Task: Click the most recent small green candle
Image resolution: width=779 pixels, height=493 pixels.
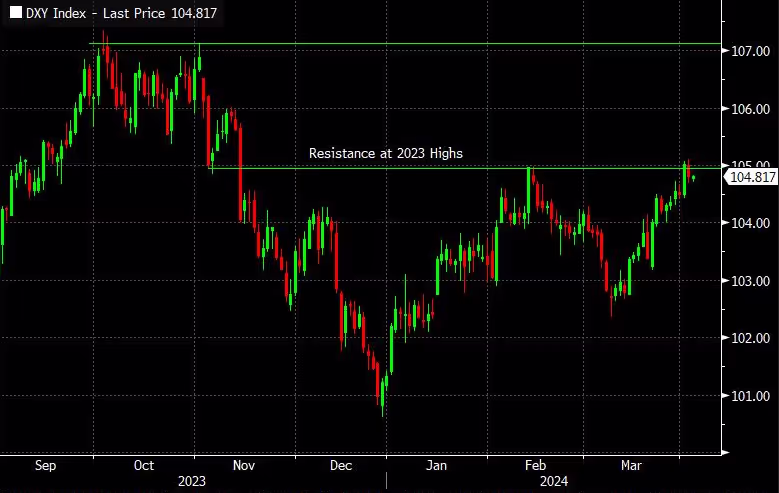Action: (x=693, y=178)
